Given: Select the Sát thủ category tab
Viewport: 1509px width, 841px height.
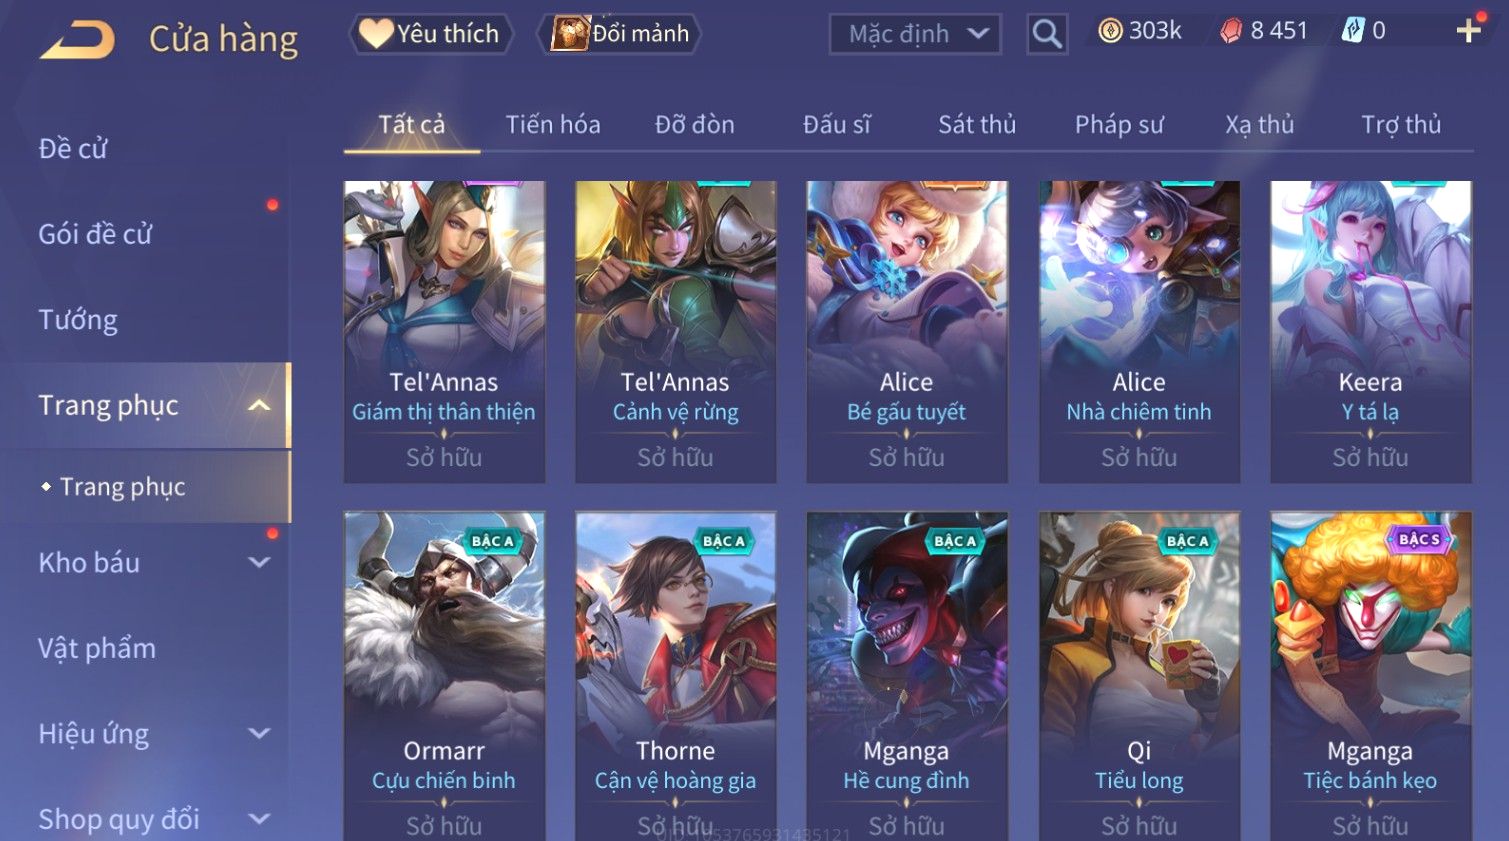Looking at the screenshot, I should 977,125.
